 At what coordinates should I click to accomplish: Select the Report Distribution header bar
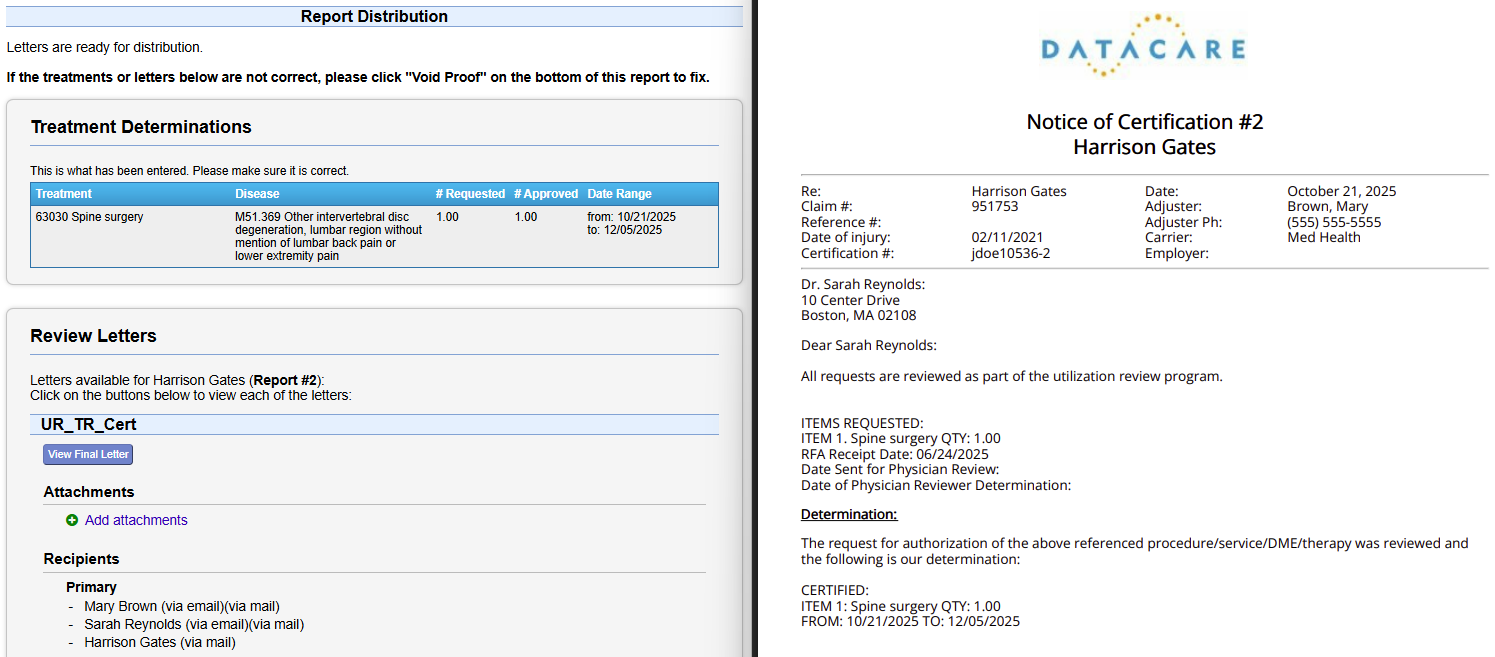[x=374, y=15]
